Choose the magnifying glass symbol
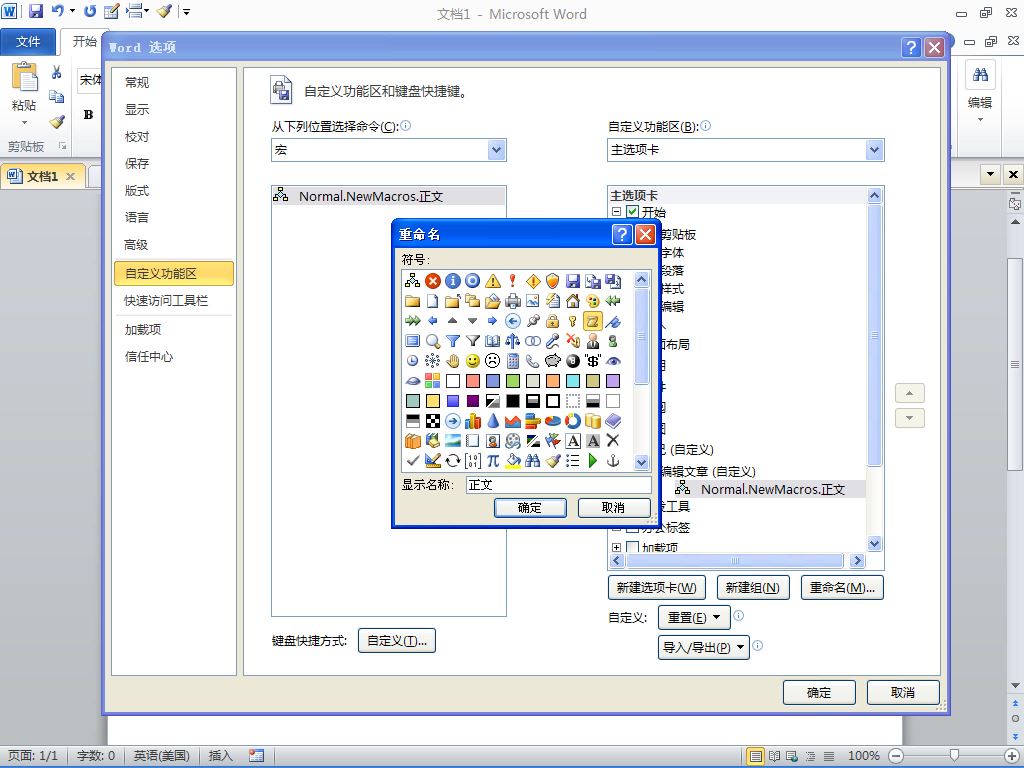Viewport: 1024px width, 768px height. pos(432,341)
